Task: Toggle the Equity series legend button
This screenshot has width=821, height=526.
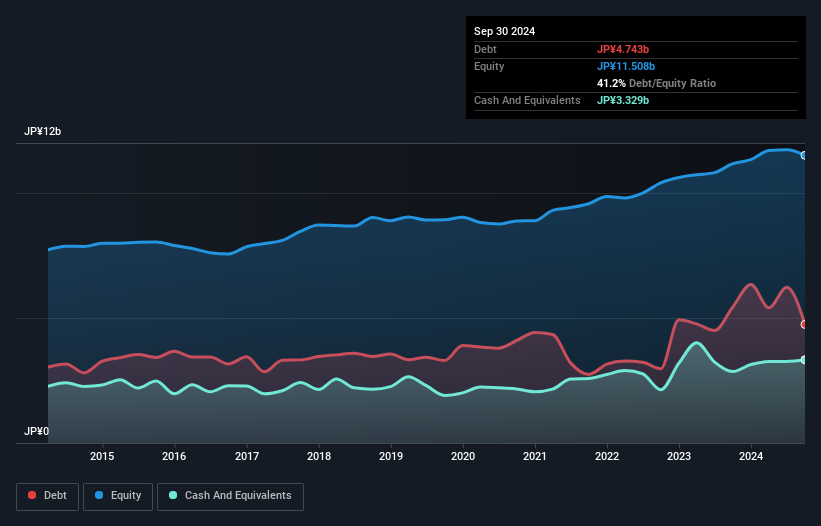Action: pyautogui.click(x=118, y=496)
